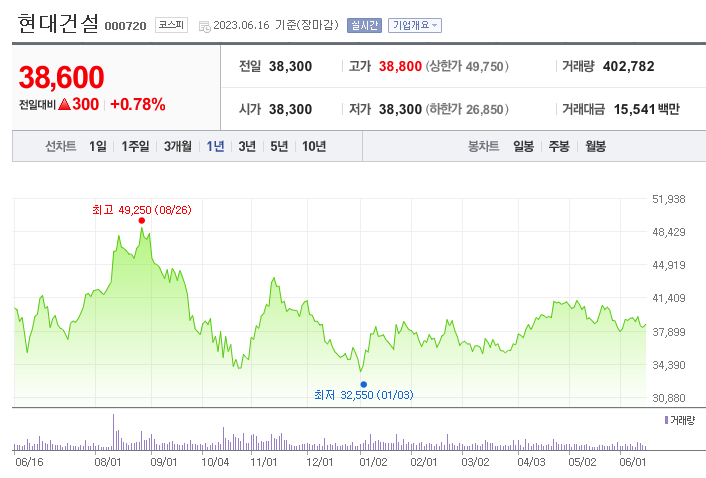Switch to 월봉 candlestick chart

[x=595, y=146]
